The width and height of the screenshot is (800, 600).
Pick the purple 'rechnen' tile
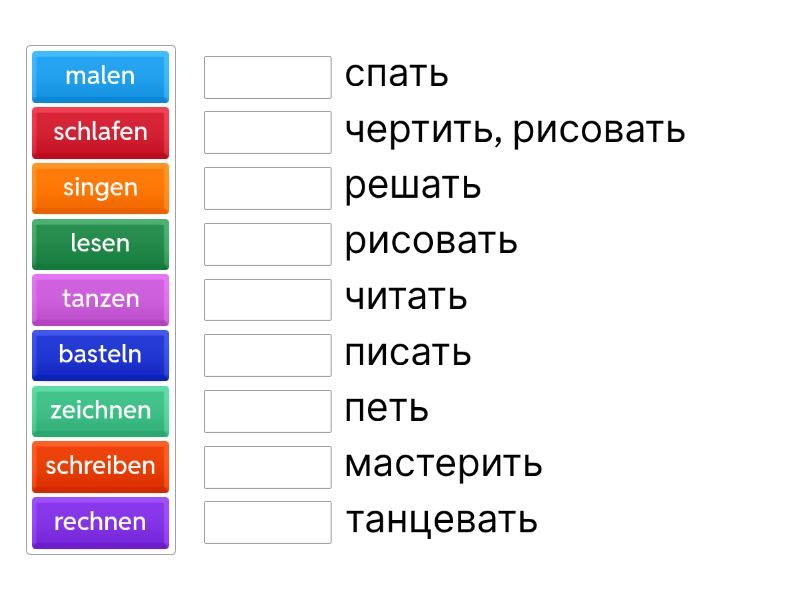point(100,522)
